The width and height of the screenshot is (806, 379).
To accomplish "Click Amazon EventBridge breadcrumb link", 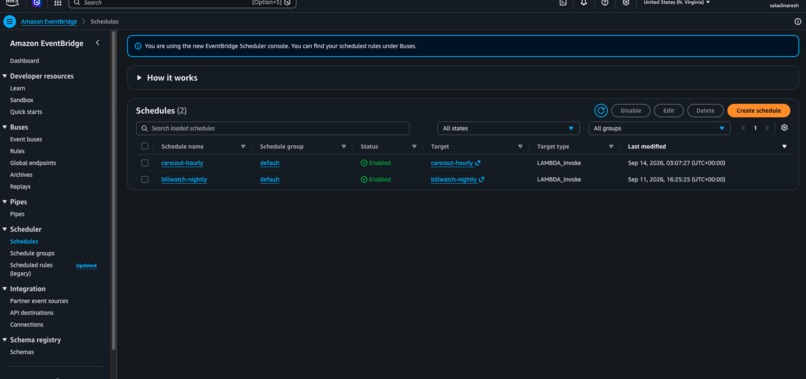I will tap(49, 22).
